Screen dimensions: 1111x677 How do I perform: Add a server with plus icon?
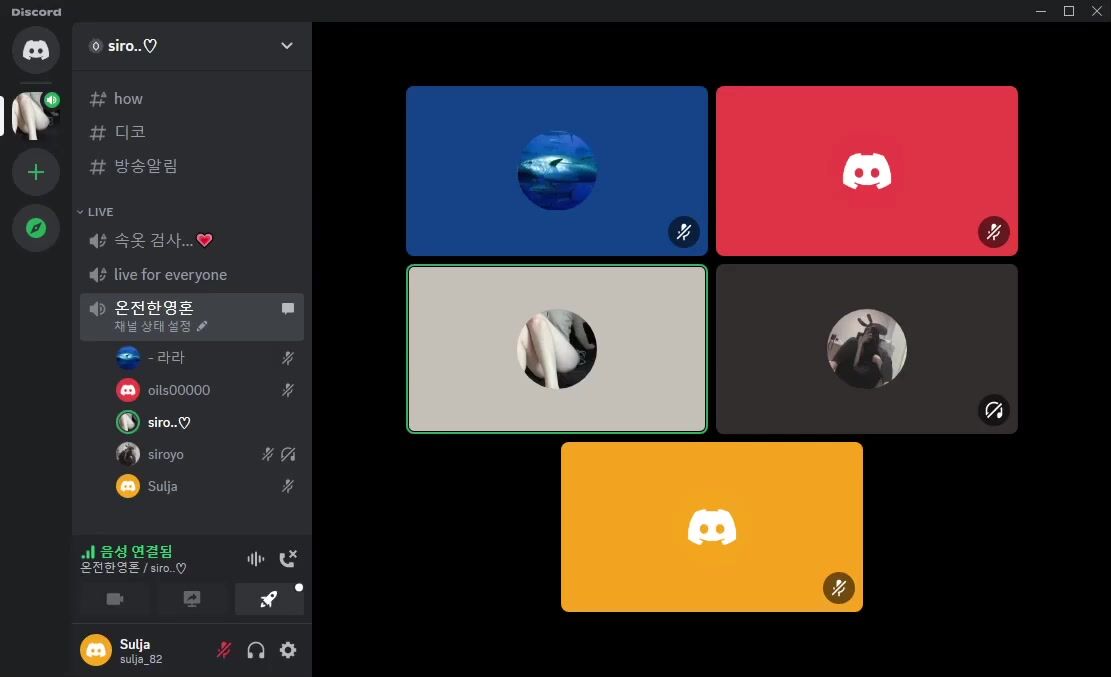coord(35,172)
